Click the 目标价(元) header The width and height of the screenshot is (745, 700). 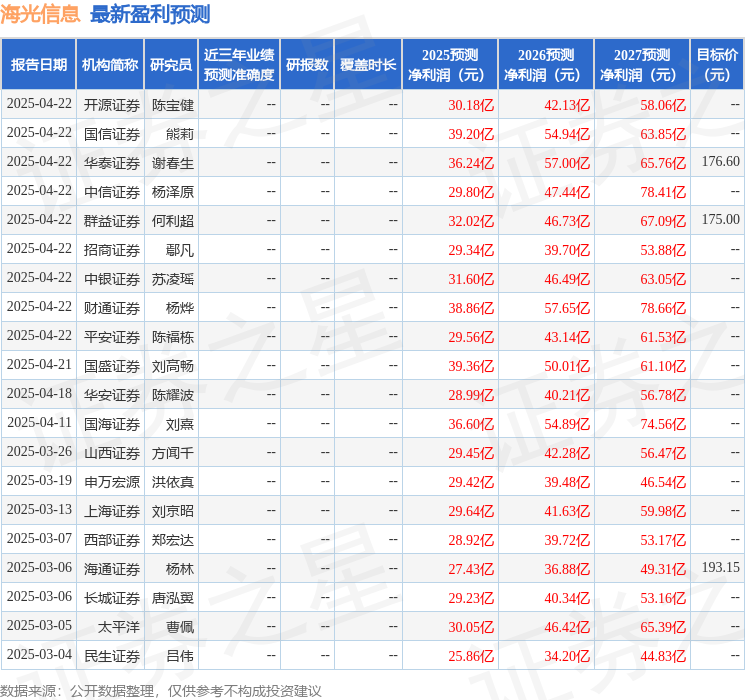(x=717, y=65)
